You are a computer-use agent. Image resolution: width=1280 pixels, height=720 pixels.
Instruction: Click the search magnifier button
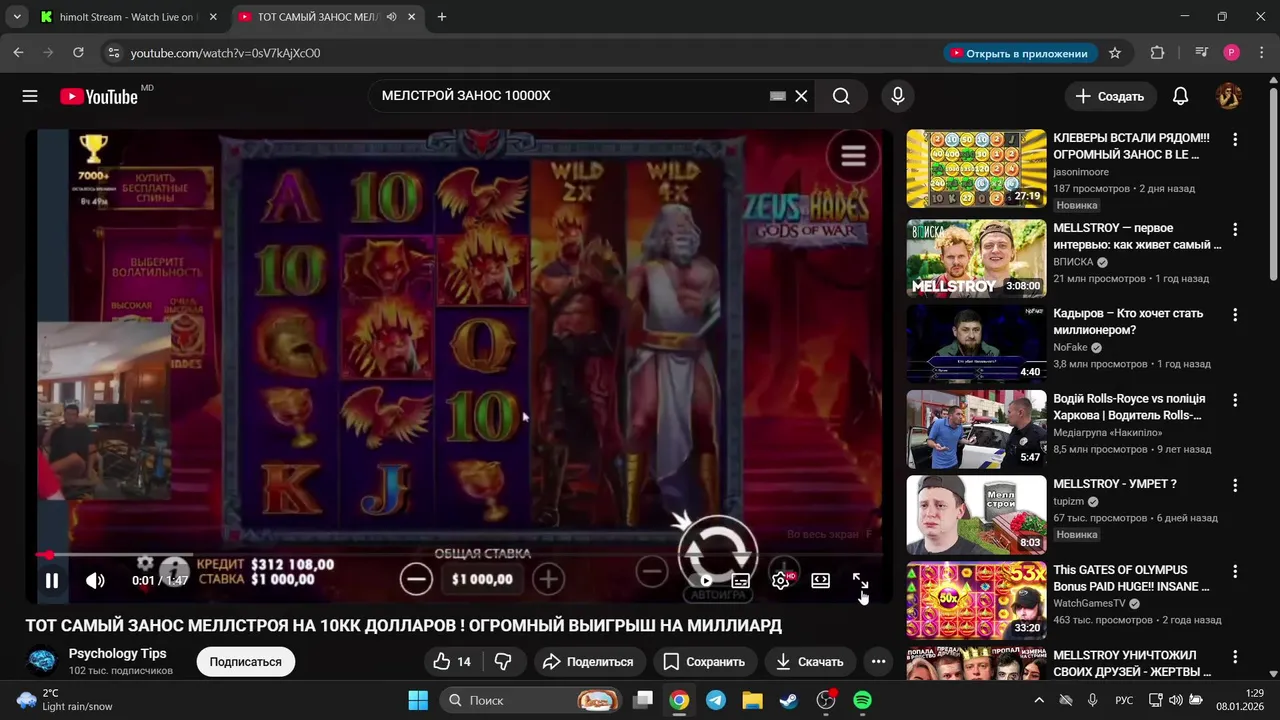tap(841, 96)
